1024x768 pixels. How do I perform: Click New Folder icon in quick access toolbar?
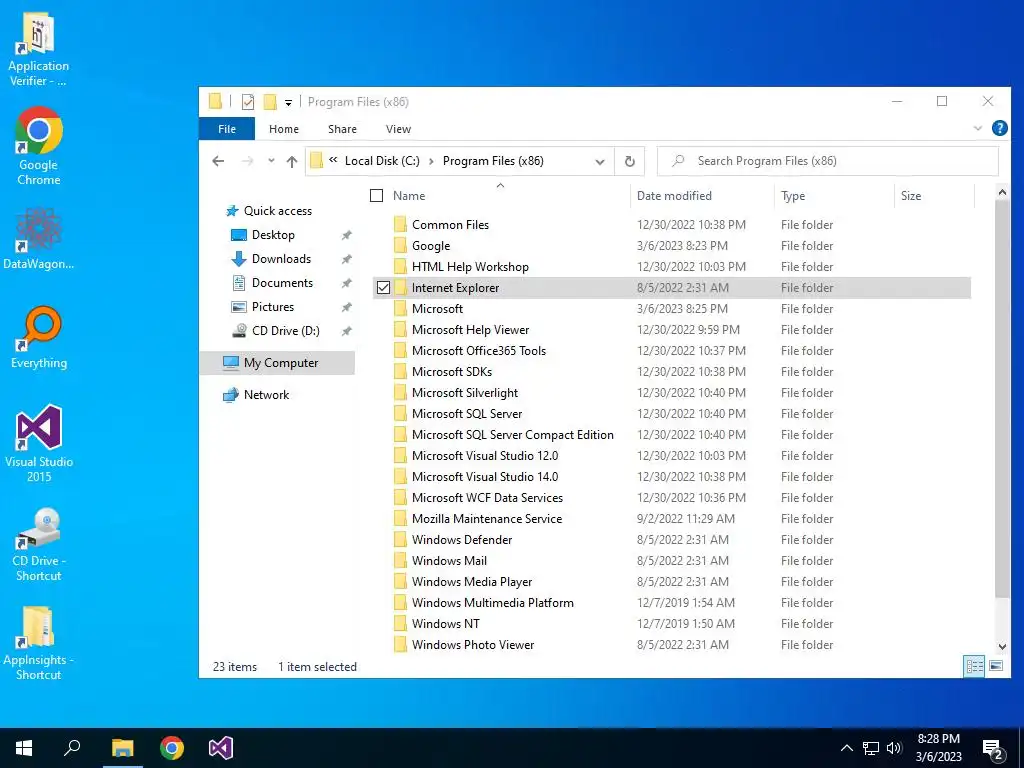(x=270, y=102)
